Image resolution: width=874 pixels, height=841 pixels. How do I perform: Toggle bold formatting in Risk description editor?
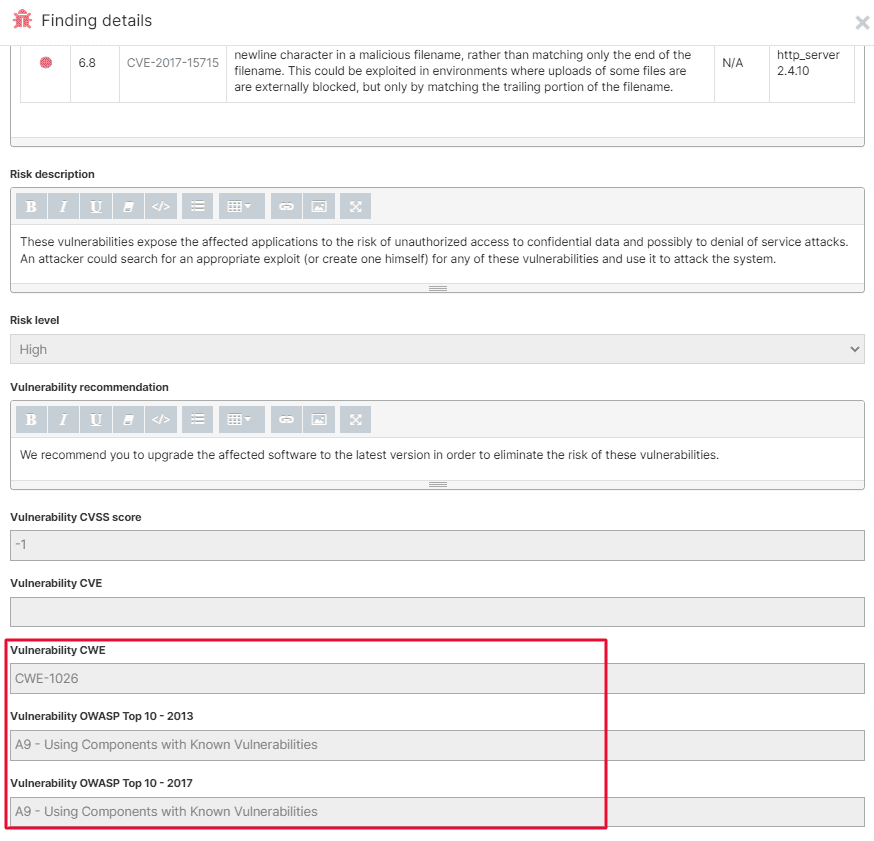[31, 205]
